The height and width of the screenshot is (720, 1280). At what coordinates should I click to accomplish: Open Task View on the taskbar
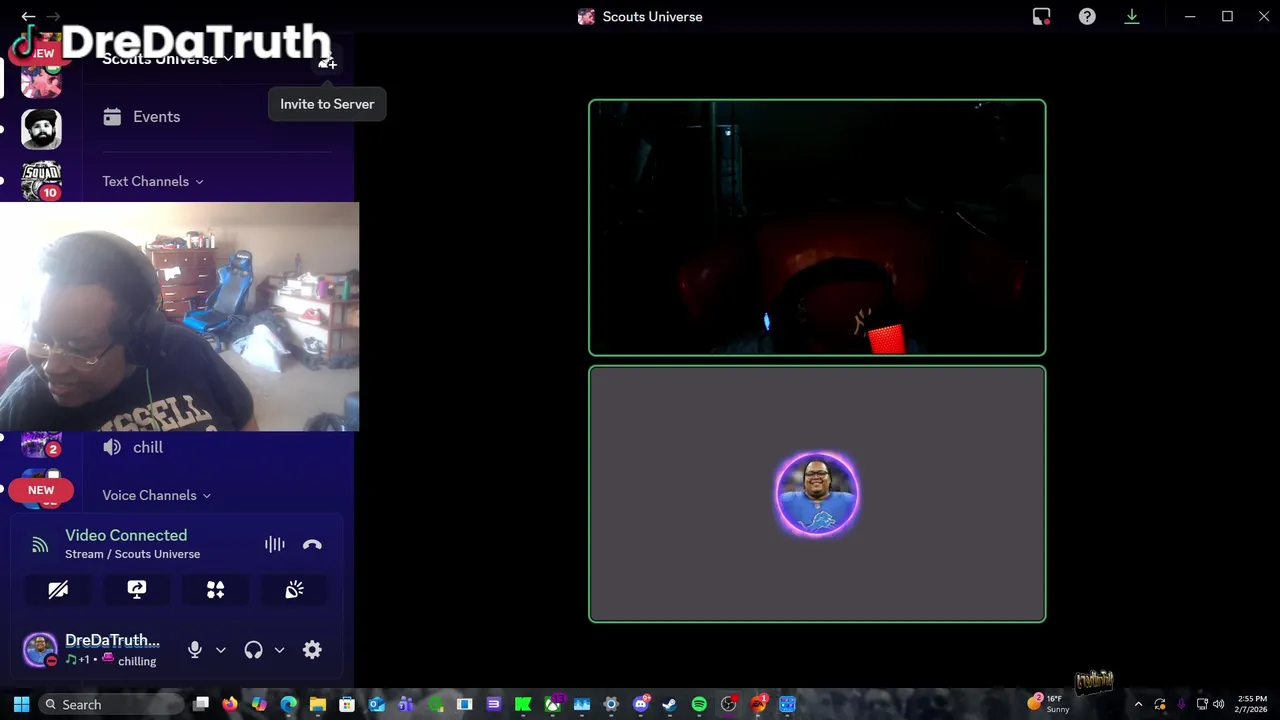(201, 704)
